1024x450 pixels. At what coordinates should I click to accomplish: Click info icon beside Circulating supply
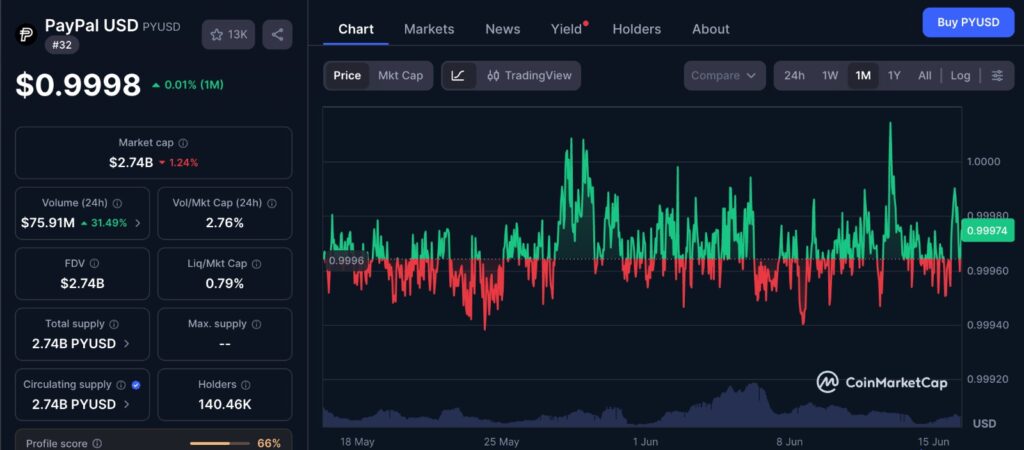click(121, 385)
